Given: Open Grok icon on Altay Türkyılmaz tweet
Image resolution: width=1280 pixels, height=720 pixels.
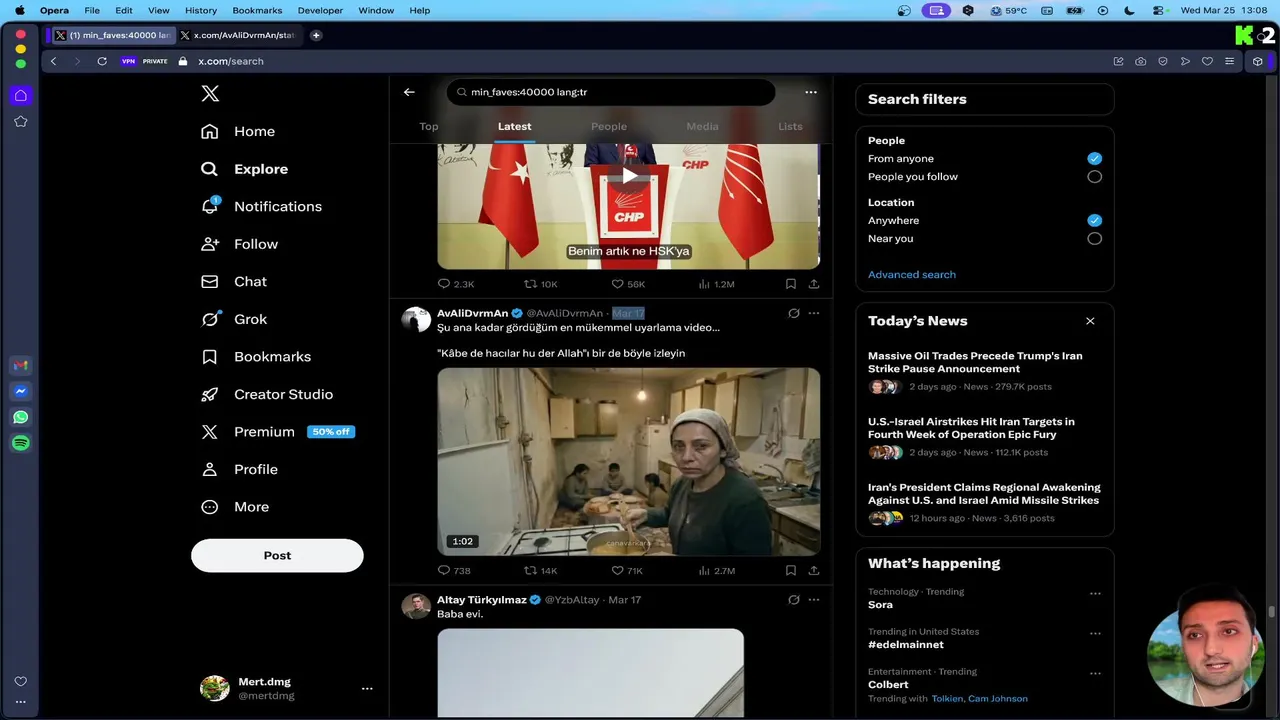Looking at the screenshot, I should coord(793,600).
